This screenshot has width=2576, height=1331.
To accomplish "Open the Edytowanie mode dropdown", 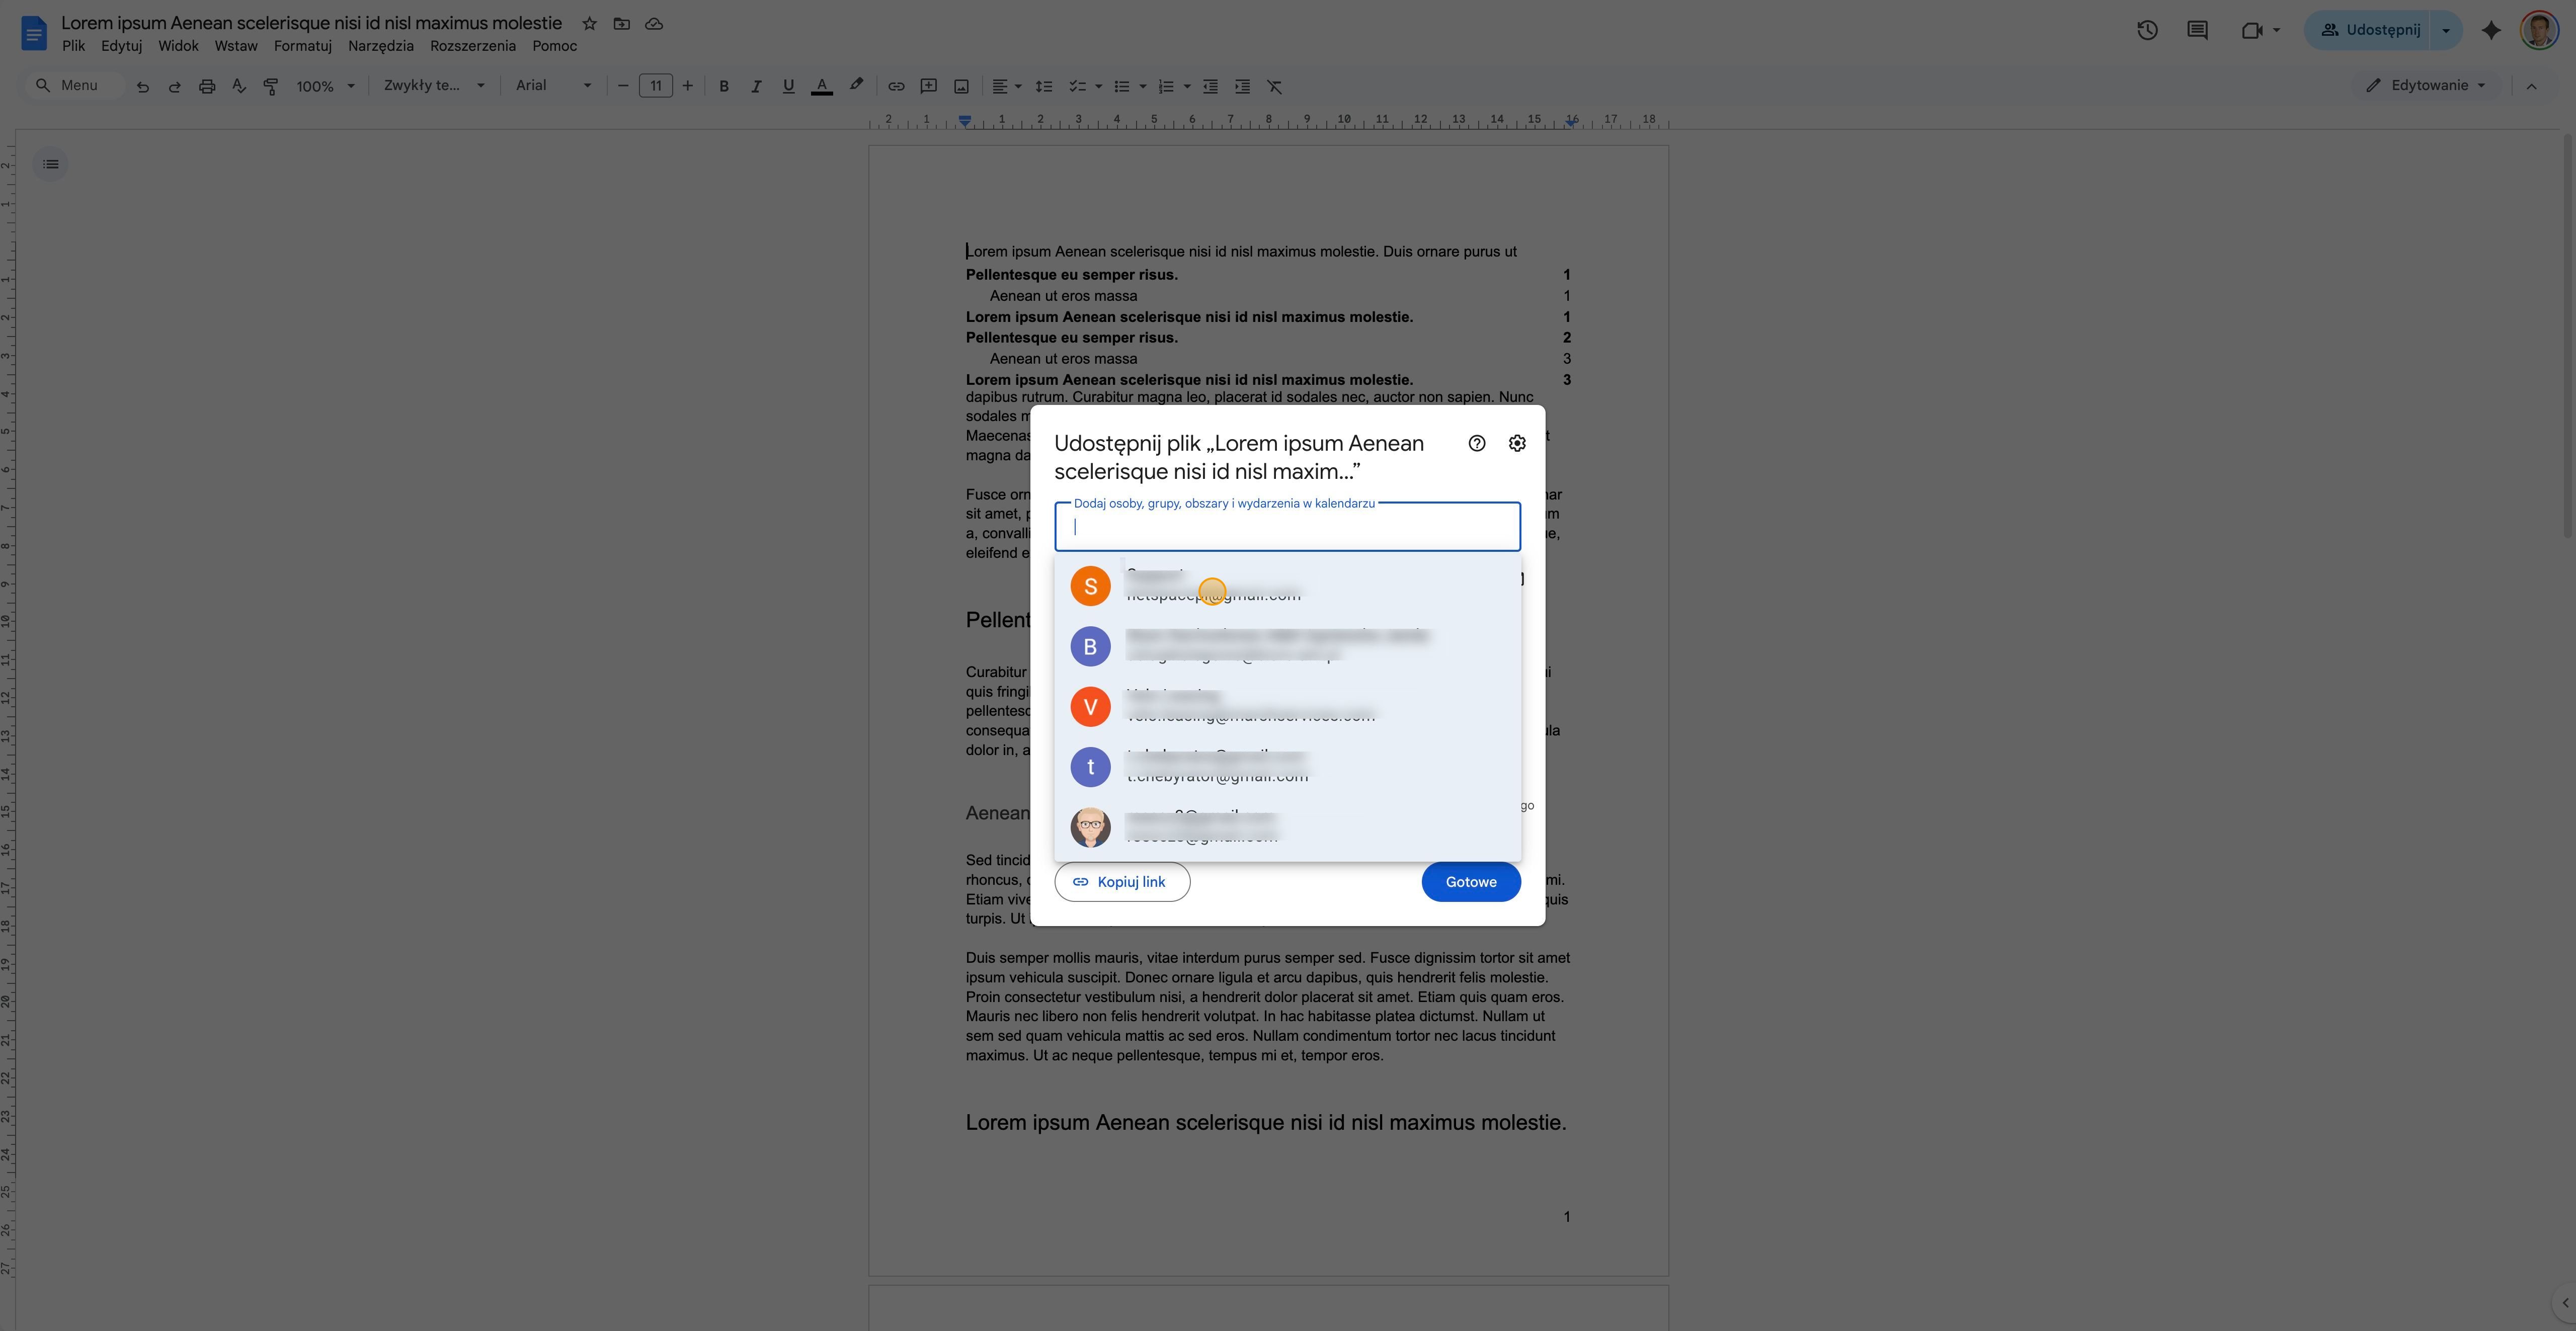I will click(2427, 86).
